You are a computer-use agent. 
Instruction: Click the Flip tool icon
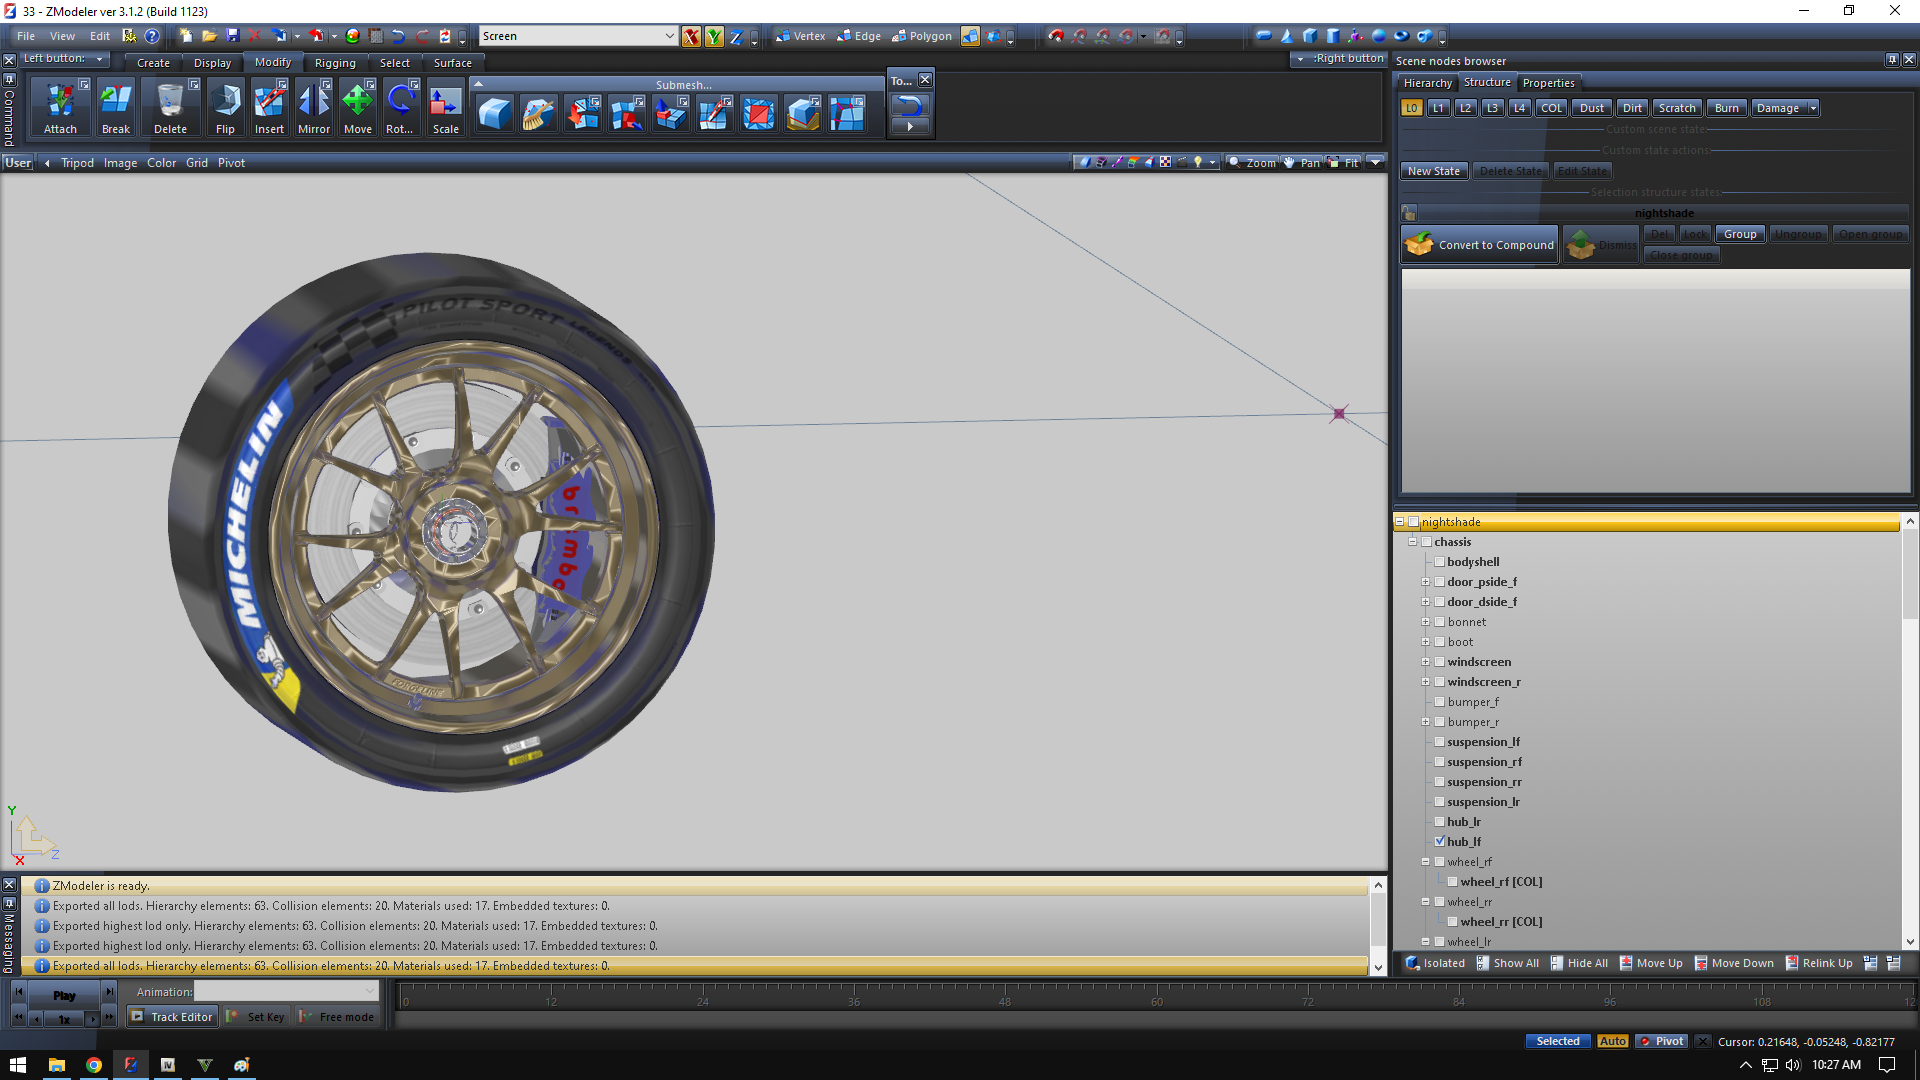pos(225,106)
